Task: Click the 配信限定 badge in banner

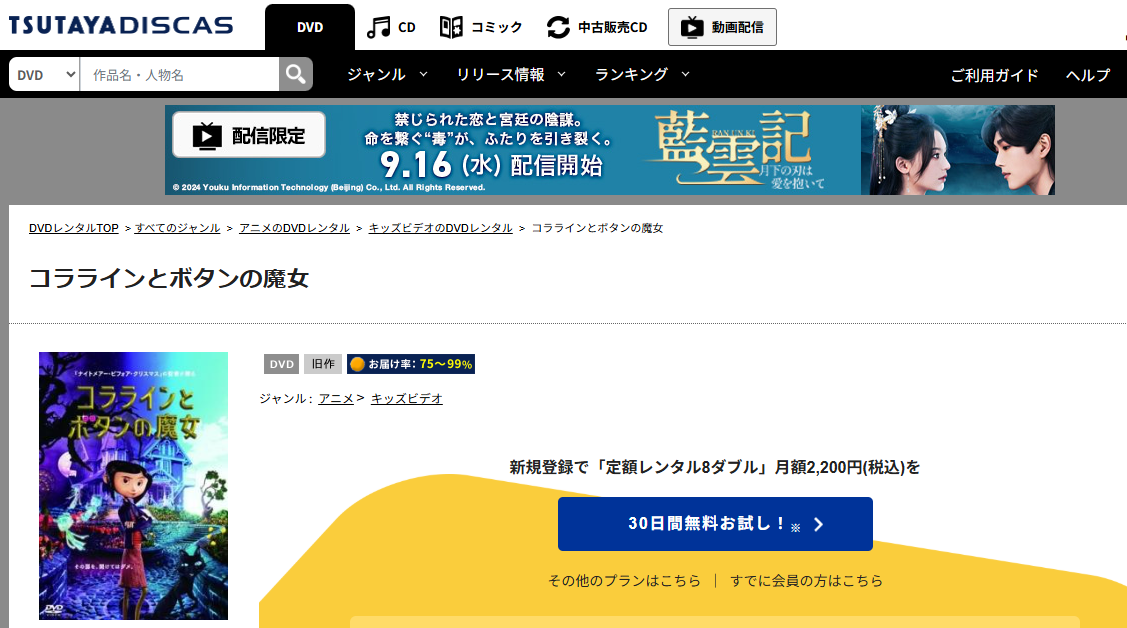Action: (x=249, y=134)
